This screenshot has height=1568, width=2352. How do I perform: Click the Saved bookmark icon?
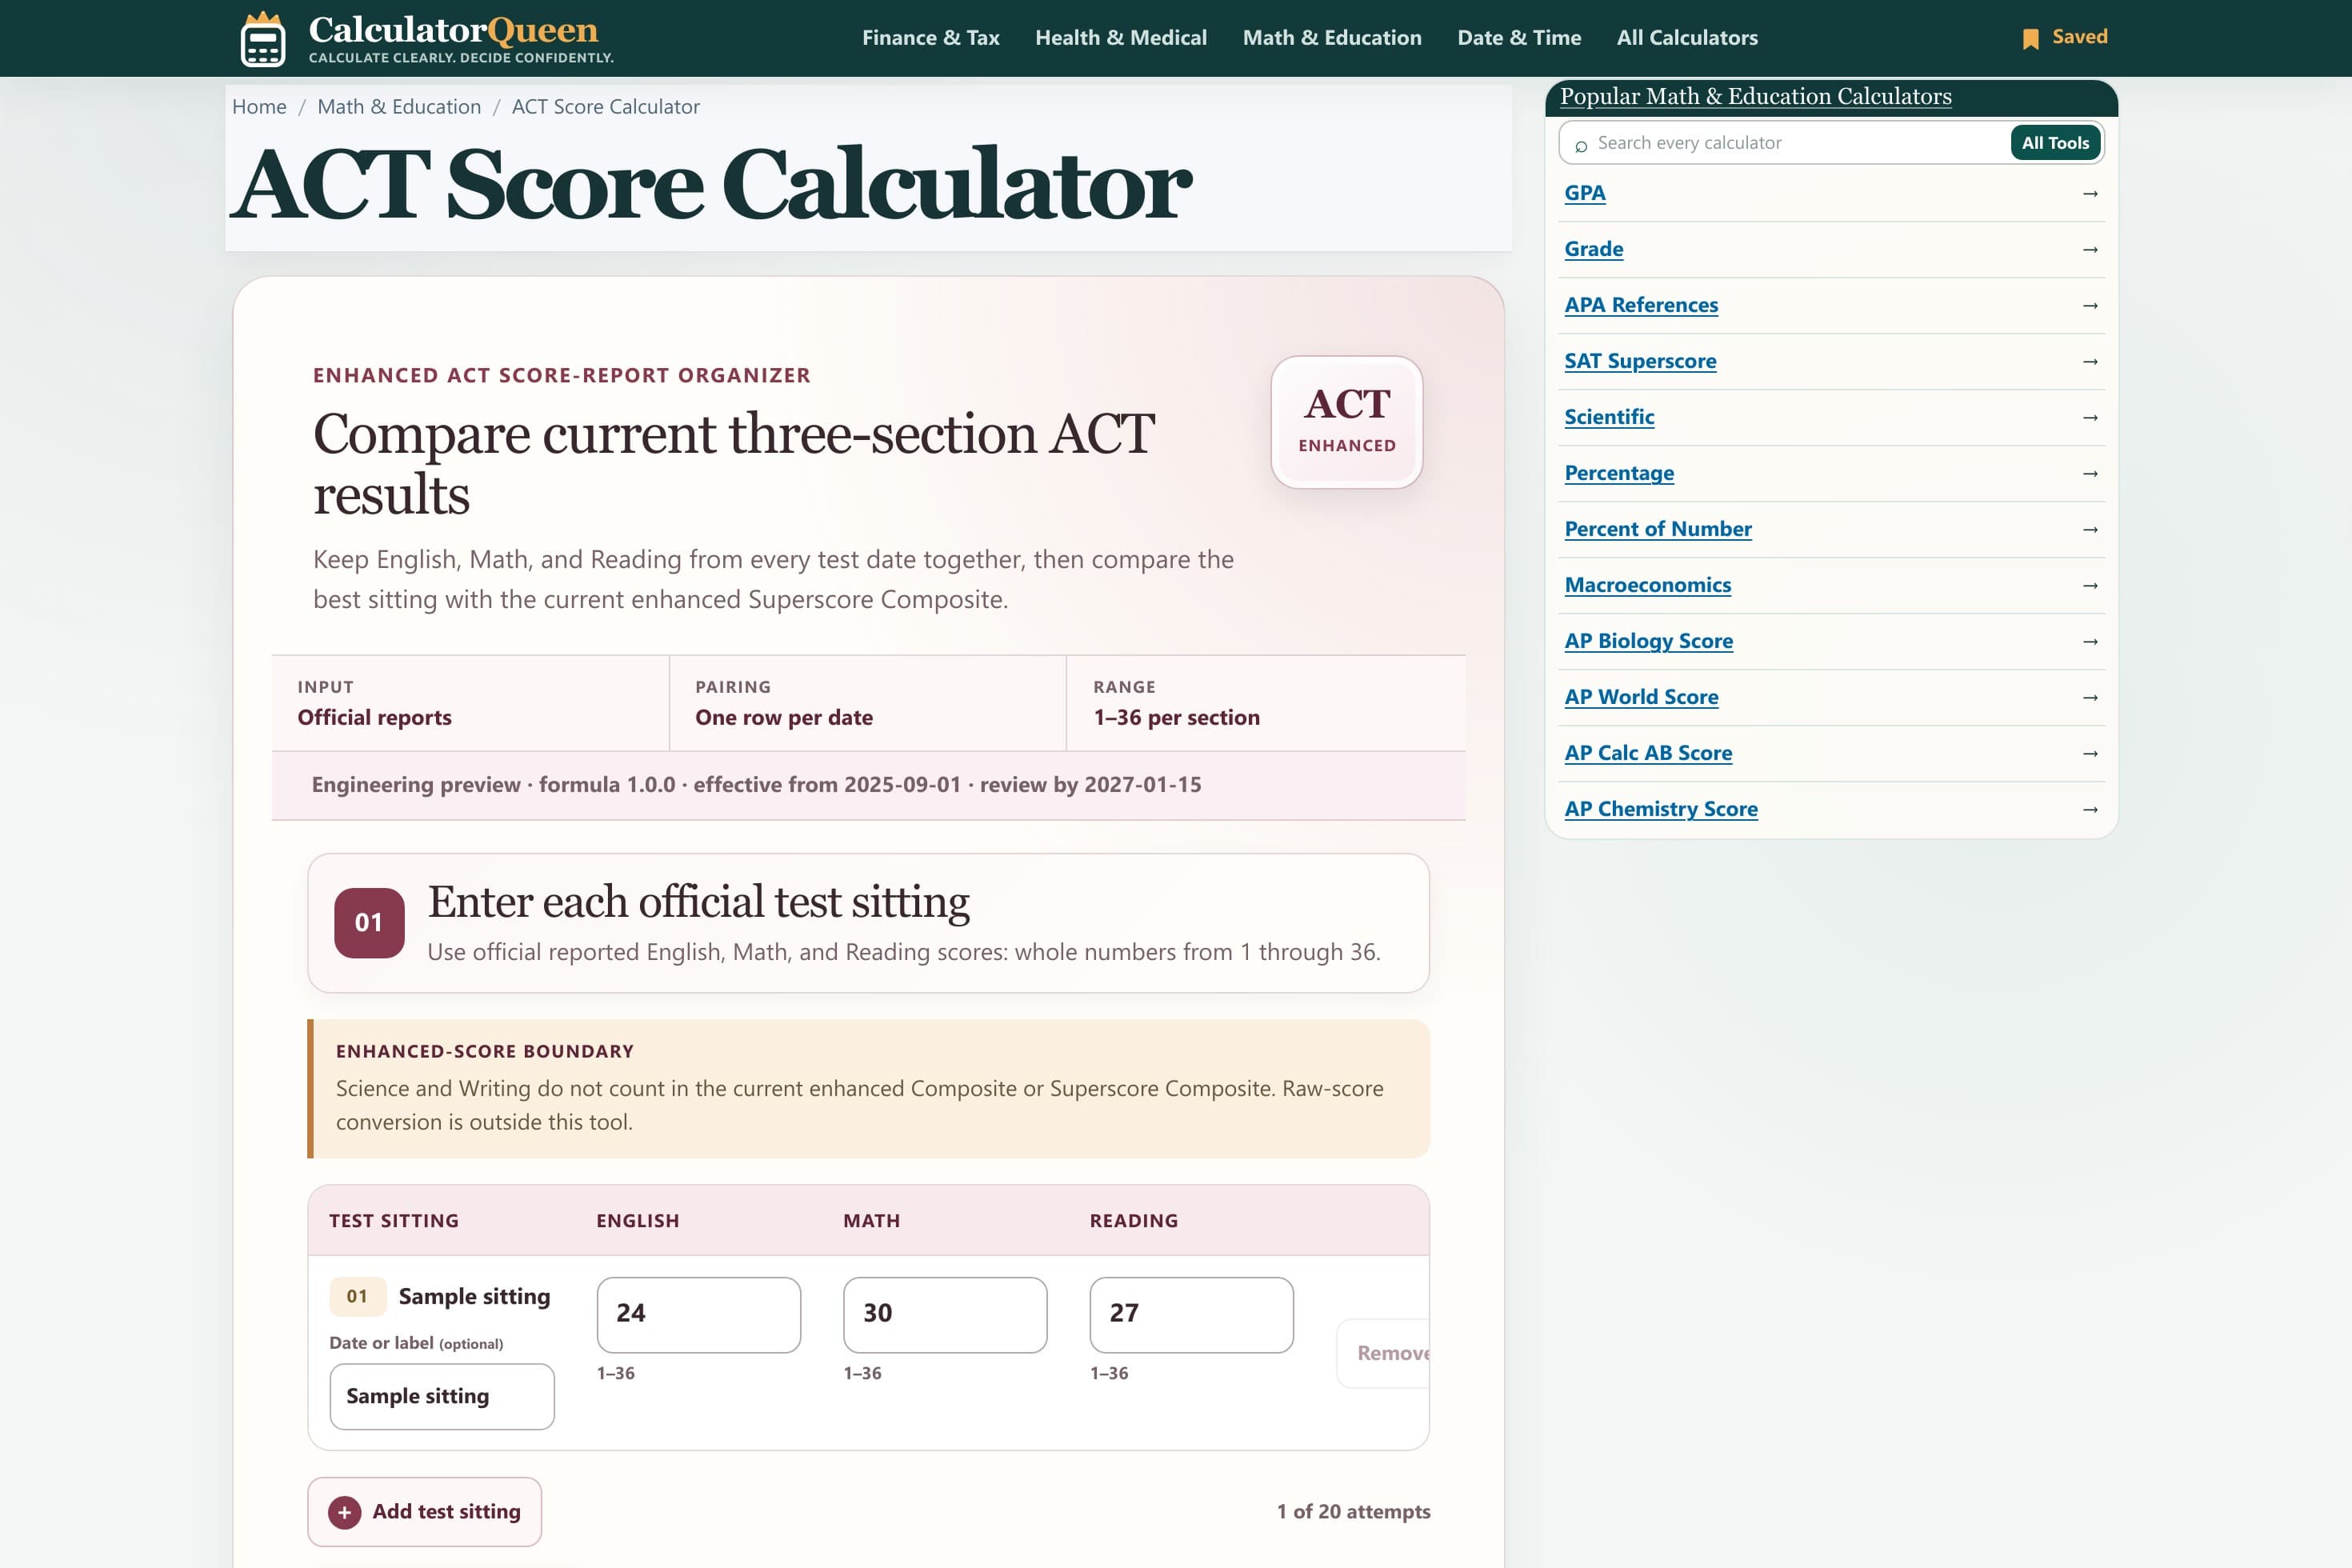click(x=2030, y=39)
